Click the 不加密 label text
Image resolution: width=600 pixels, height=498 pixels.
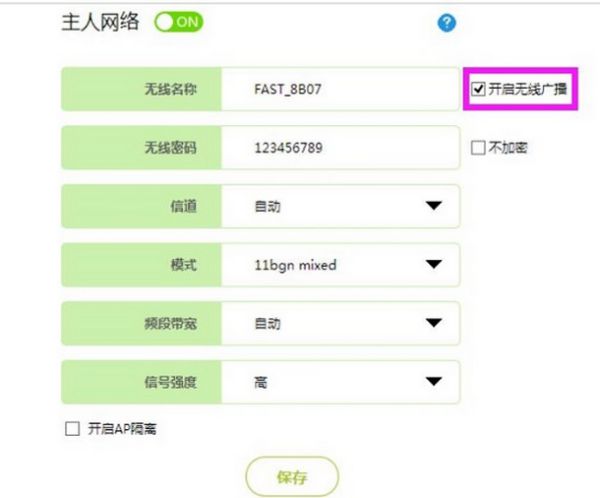[x=508, y=147]
